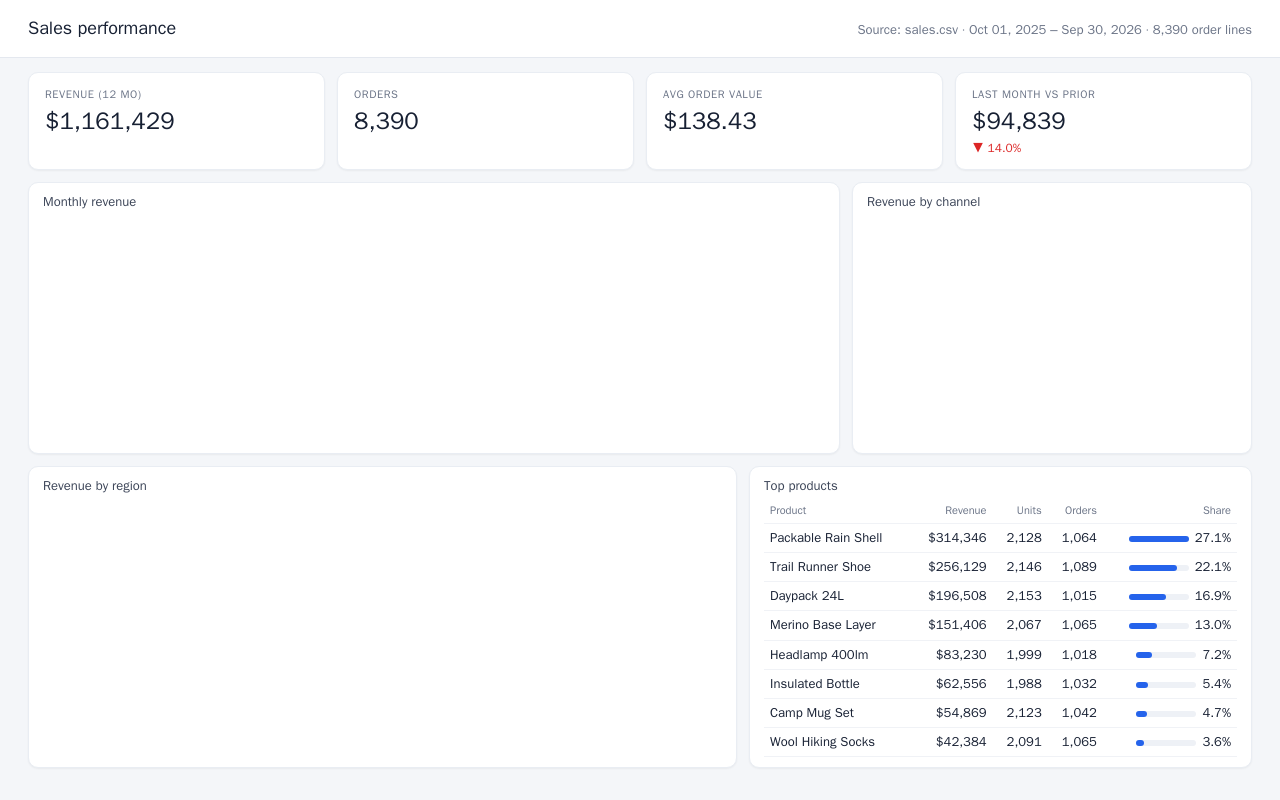Click the $256,129 revenue cell
Screen dimensions: 1280x800
tap(957, 567)
